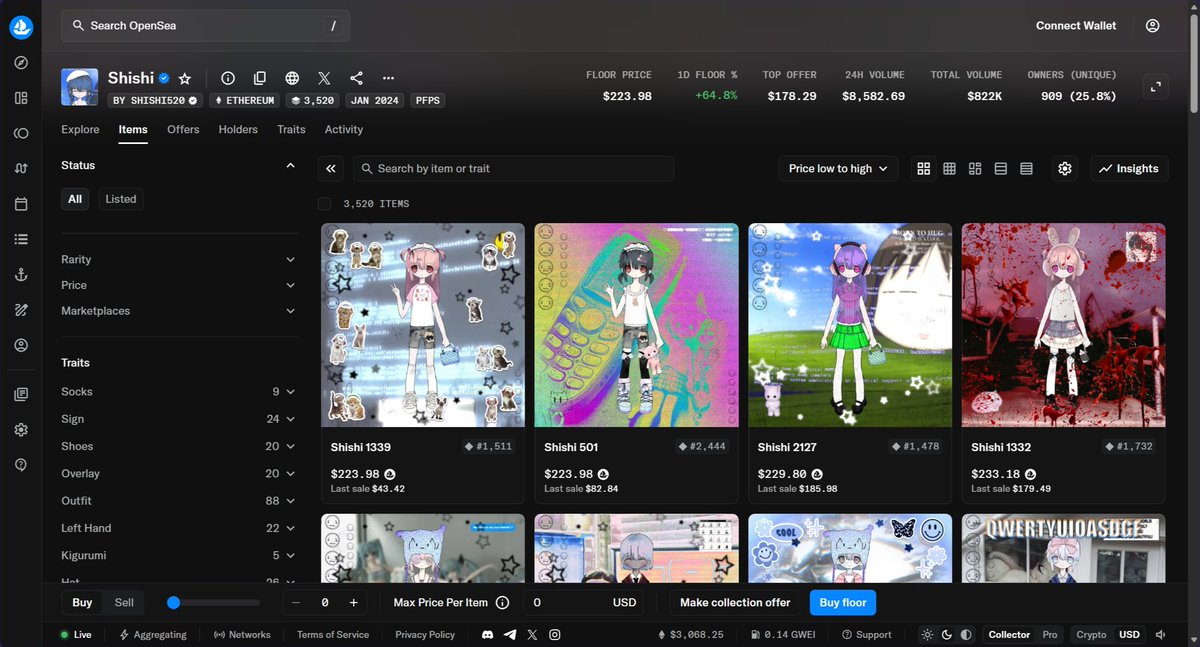This screenshot has width=1200, height=647.
Task: Switch to mosaic grid view
Action: click(x=975, y=169)
